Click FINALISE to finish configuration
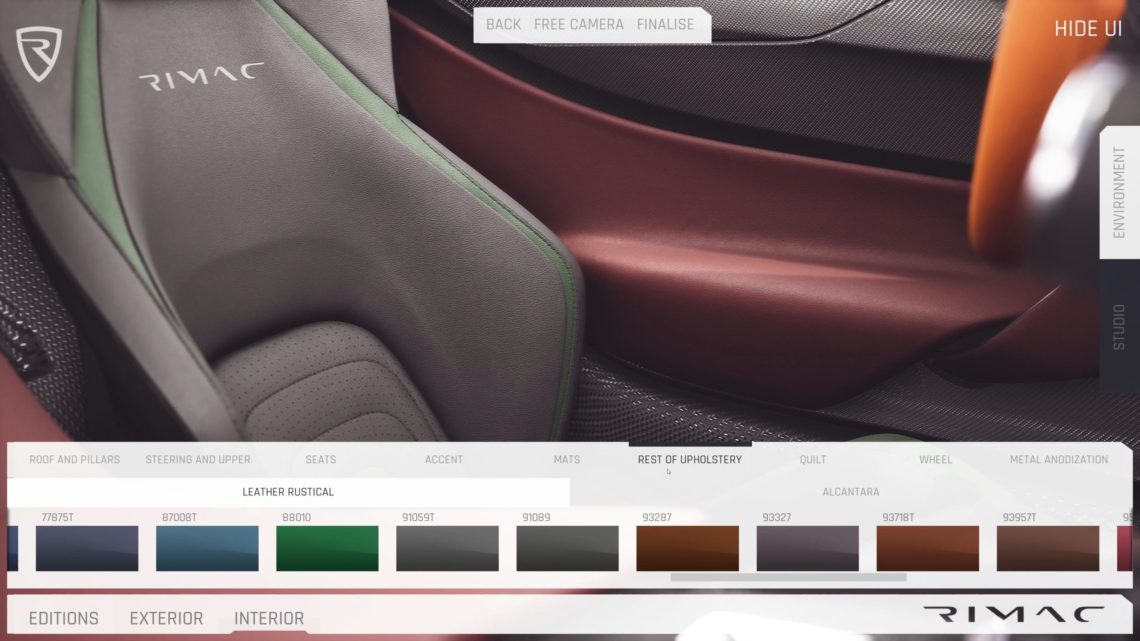1140x641 pixels. coord(665,25)
